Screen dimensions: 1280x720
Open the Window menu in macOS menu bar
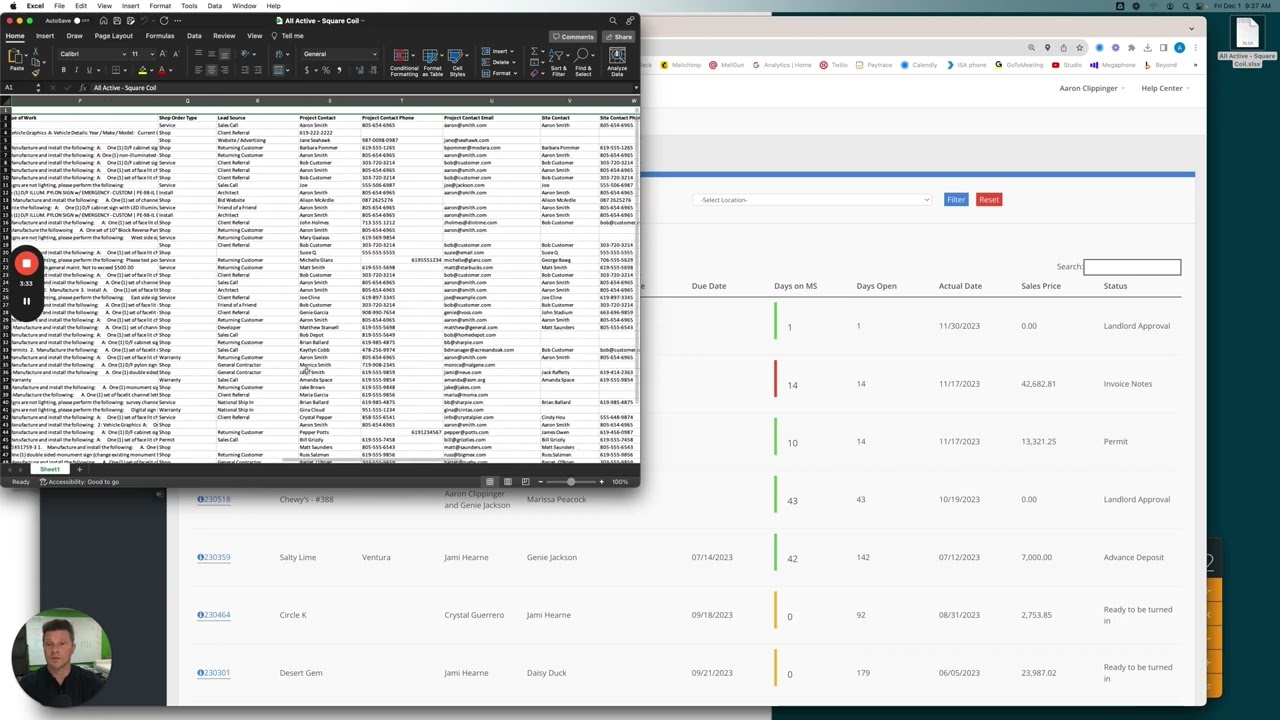point(244,6)
